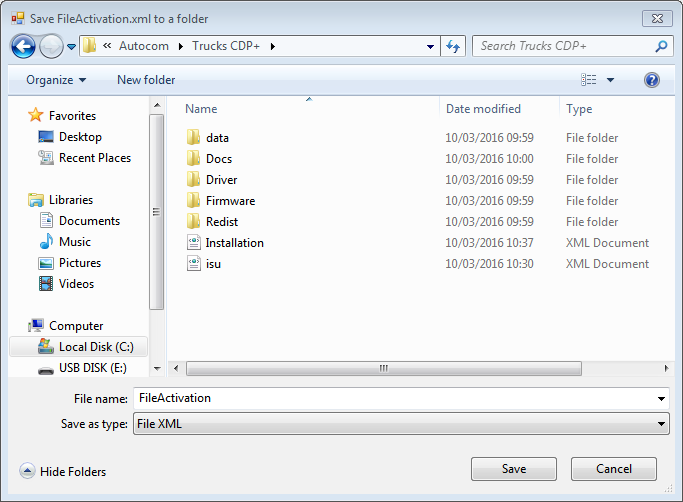
Task: Open the address bar history dropdown
Action: pyautogui.click(x=430, y=46)
